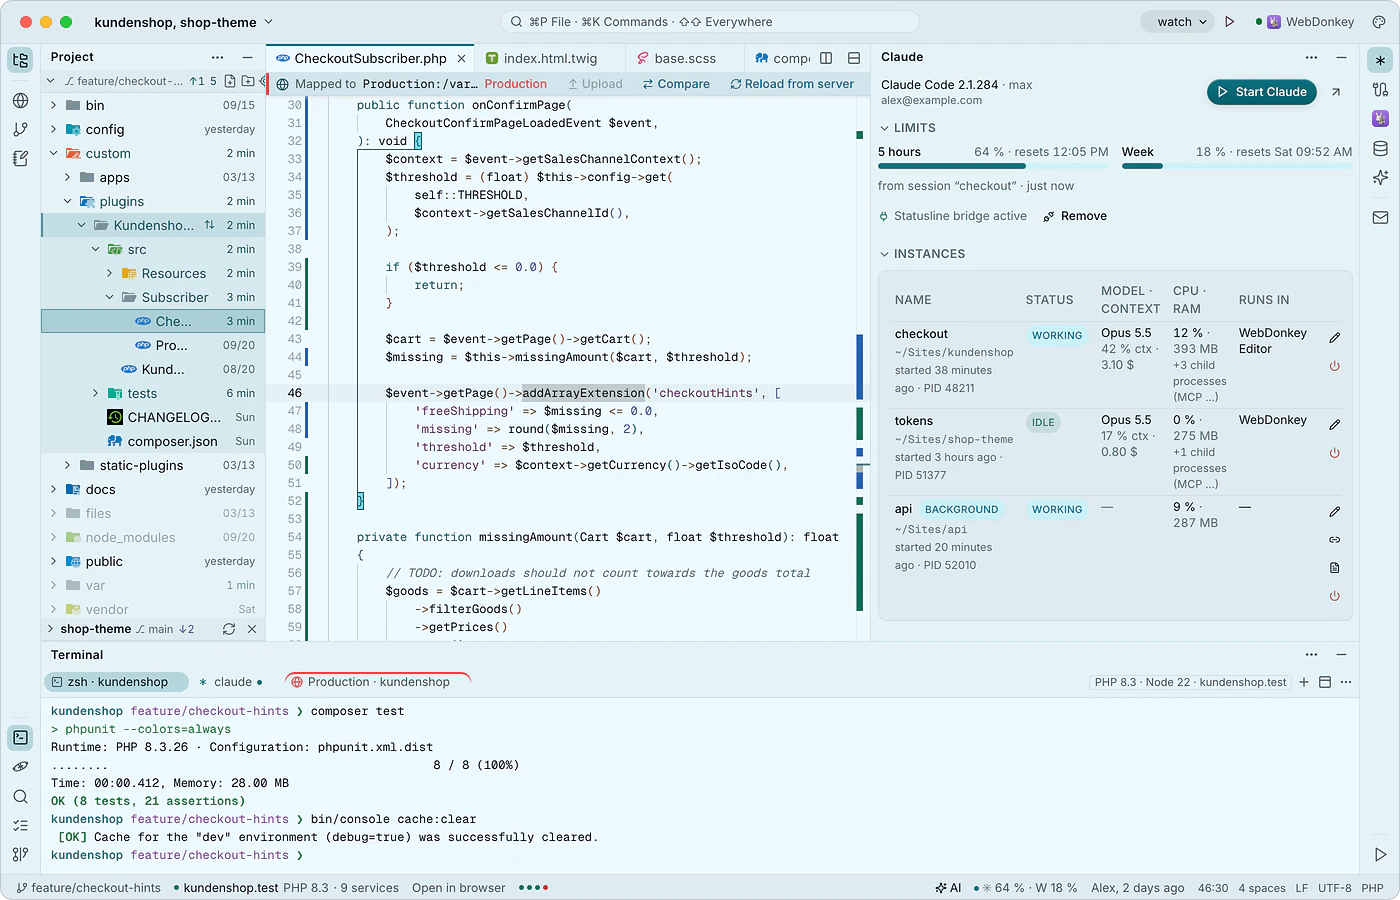Open the search magnifier in left sidebar
The height and width of the screenshot is (900, 1400).
tap(20, 796)
